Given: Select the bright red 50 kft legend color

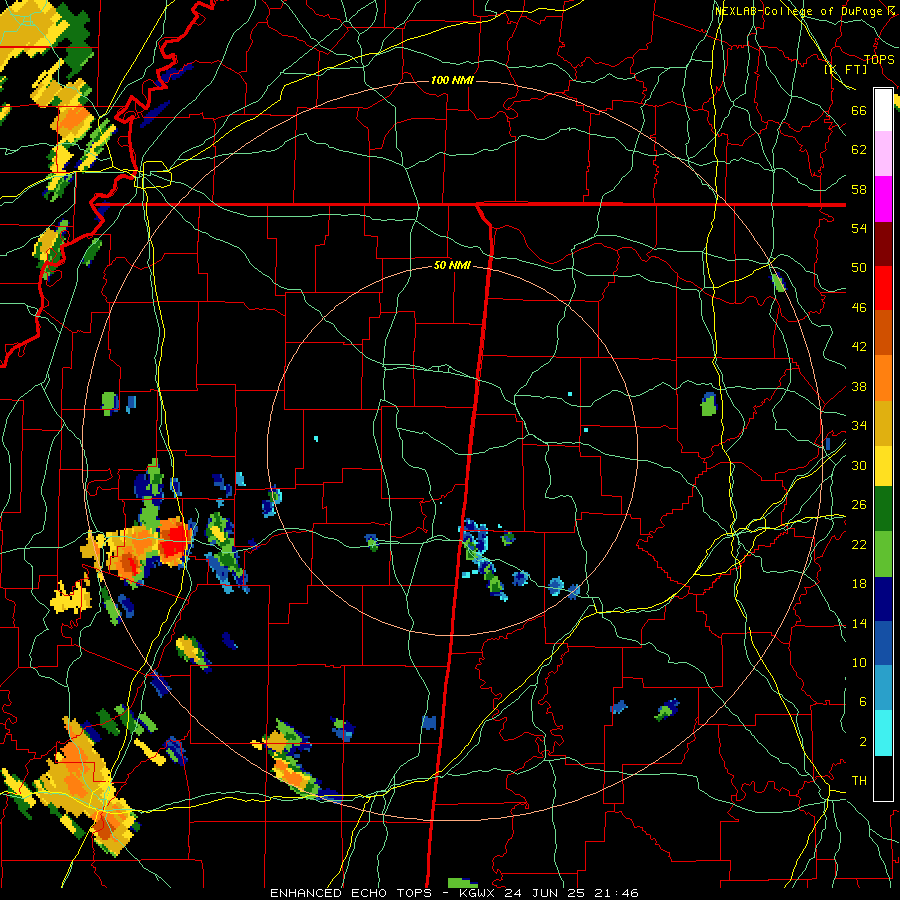Looking at the screenshot, I should (x=883, y=288).
